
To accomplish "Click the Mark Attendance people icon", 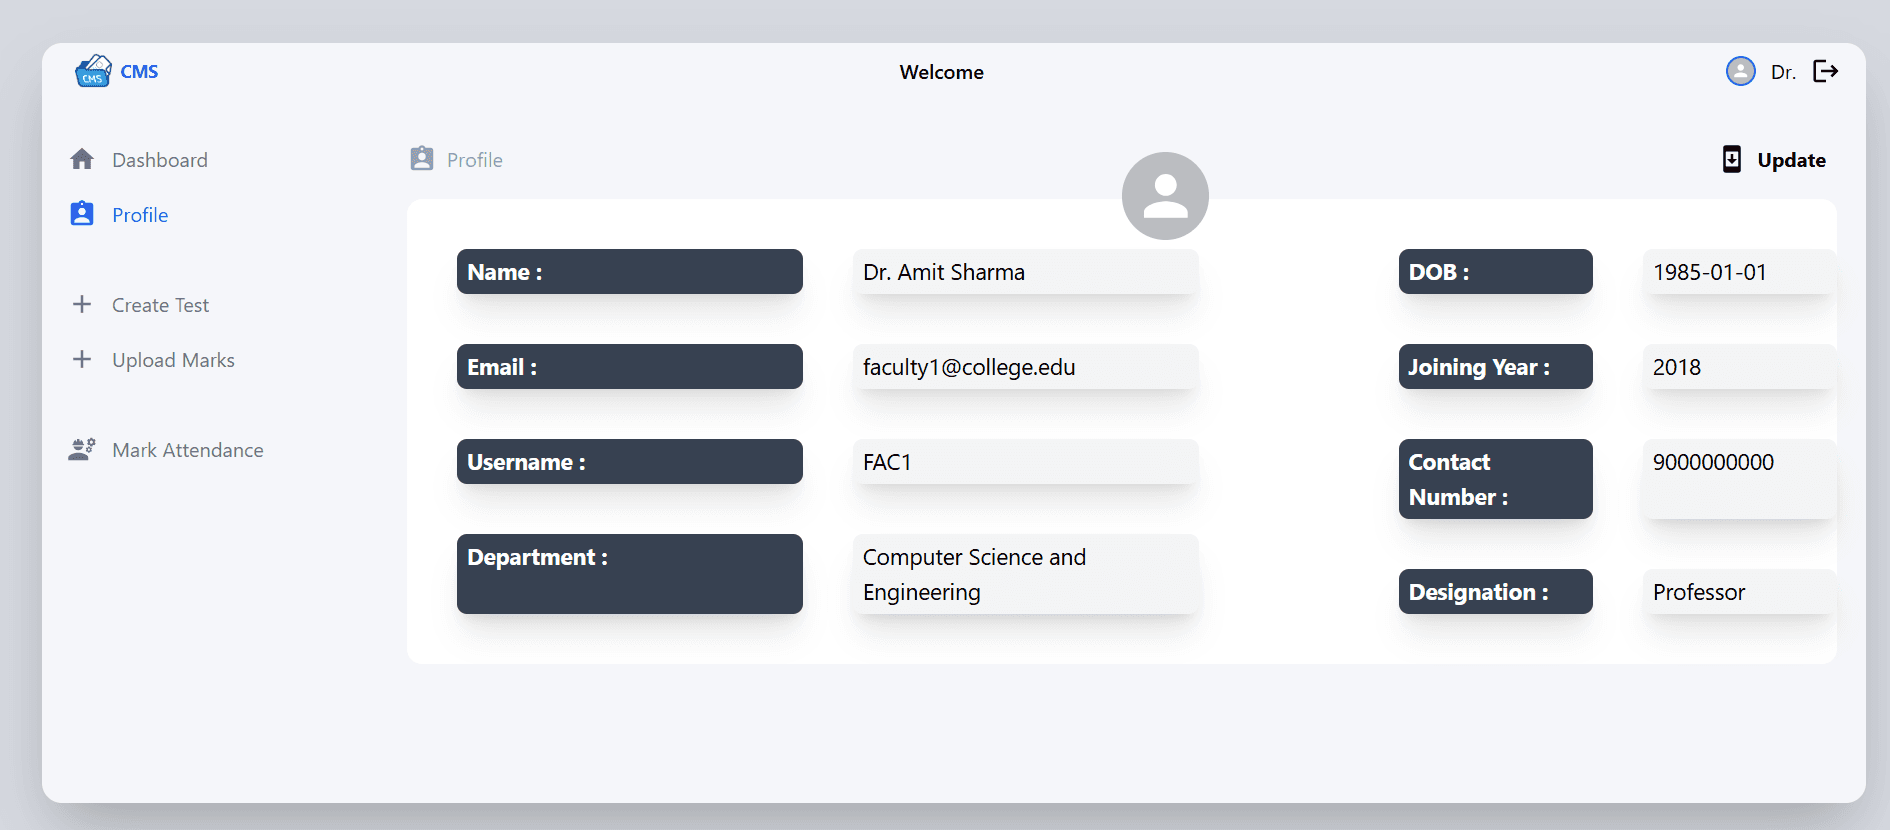I will 82,449.
